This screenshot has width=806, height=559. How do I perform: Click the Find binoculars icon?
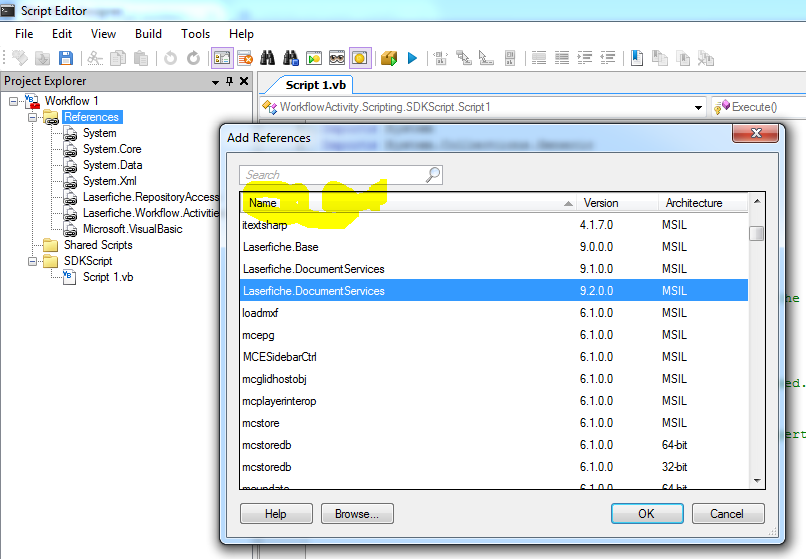(x=267, y=58)
